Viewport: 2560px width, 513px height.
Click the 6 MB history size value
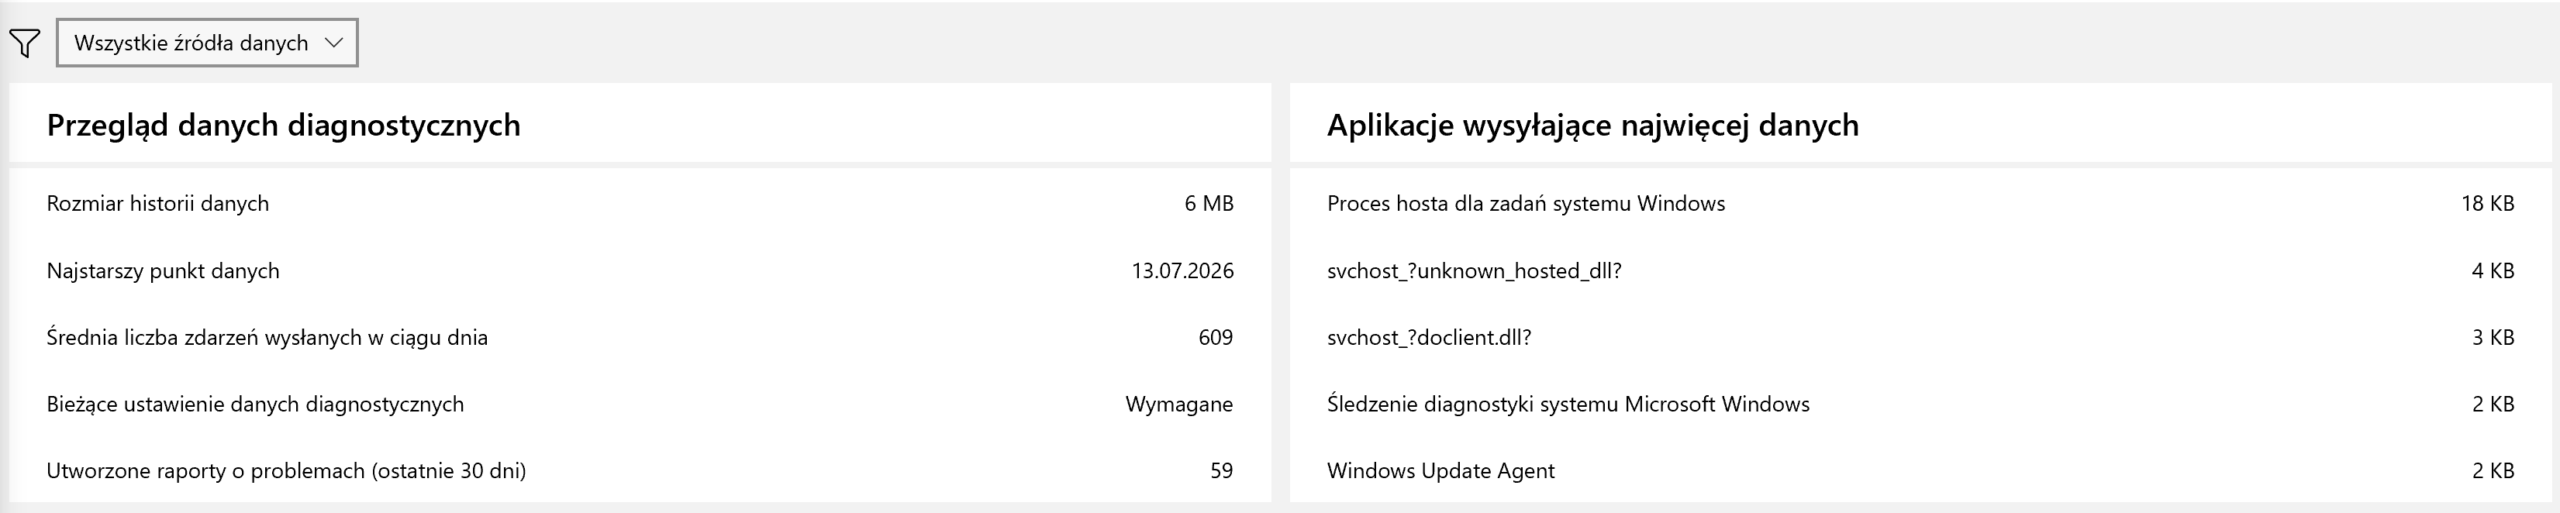coord(1208,203)
